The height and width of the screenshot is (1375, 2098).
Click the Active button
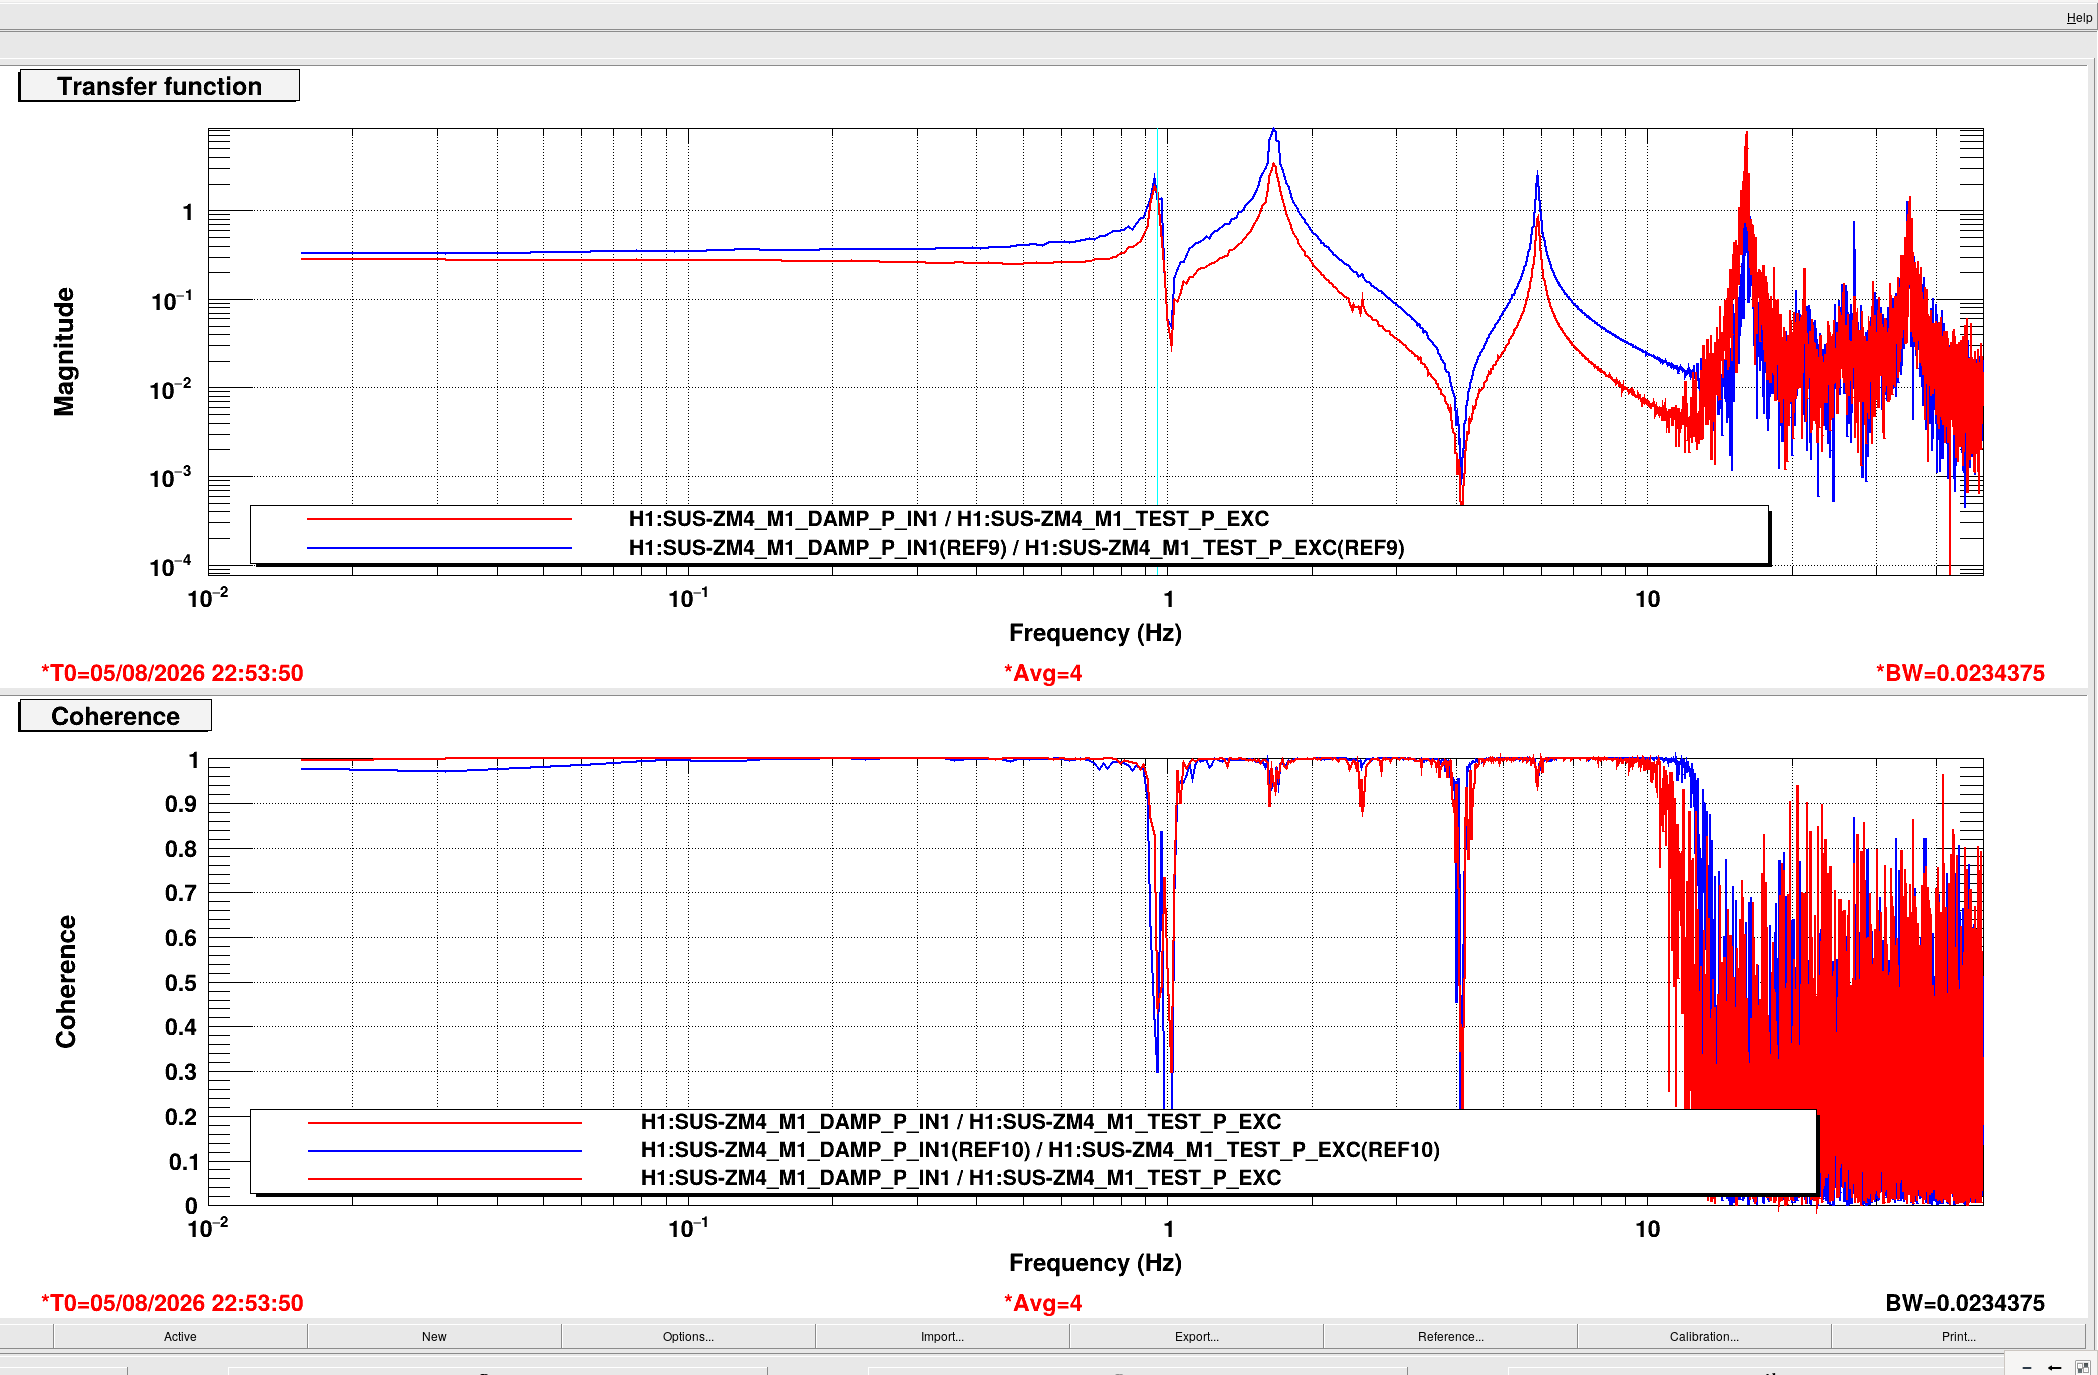pos(180,1336)
